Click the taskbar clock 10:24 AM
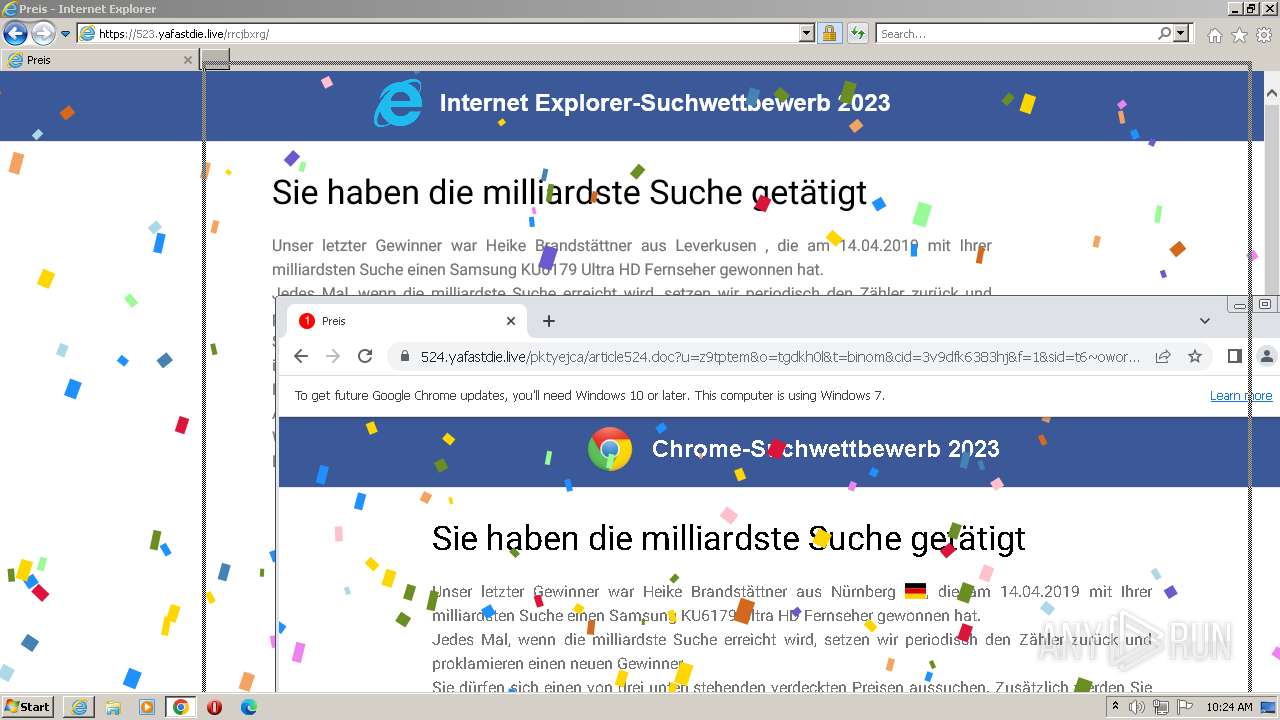Viewport: 1280px width, 720px height. (1229, 707)
